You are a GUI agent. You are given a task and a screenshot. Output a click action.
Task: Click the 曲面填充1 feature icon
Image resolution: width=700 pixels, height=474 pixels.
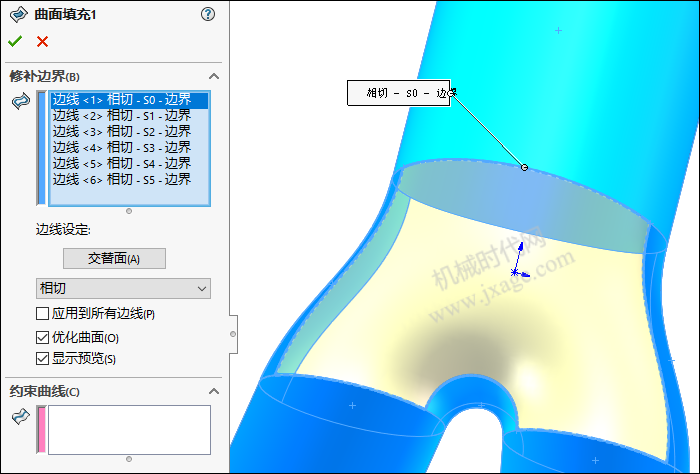tap(18, 15)
